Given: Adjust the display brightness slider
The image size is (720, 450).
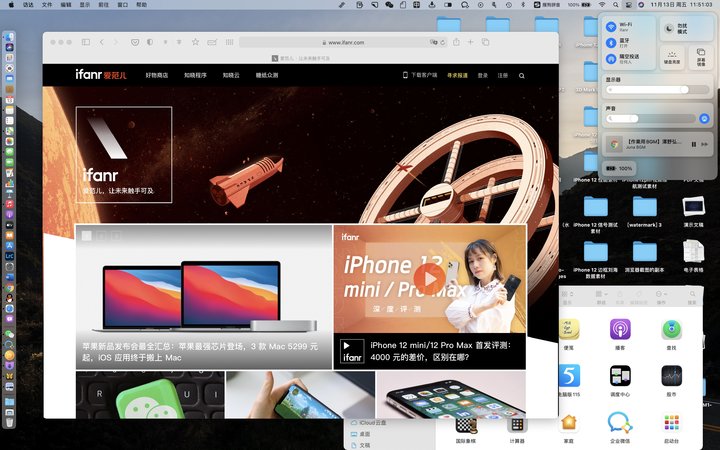Looking at the screenshot, I should tap(658, 90).
